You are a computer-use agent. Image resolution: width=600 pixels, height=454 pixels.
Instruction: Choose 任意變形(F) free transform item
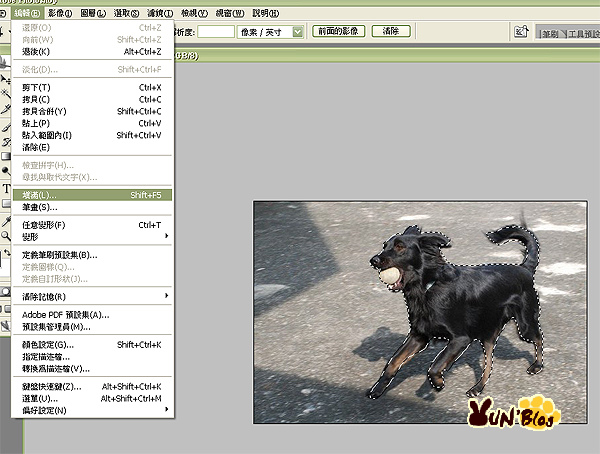coord(92,225)
